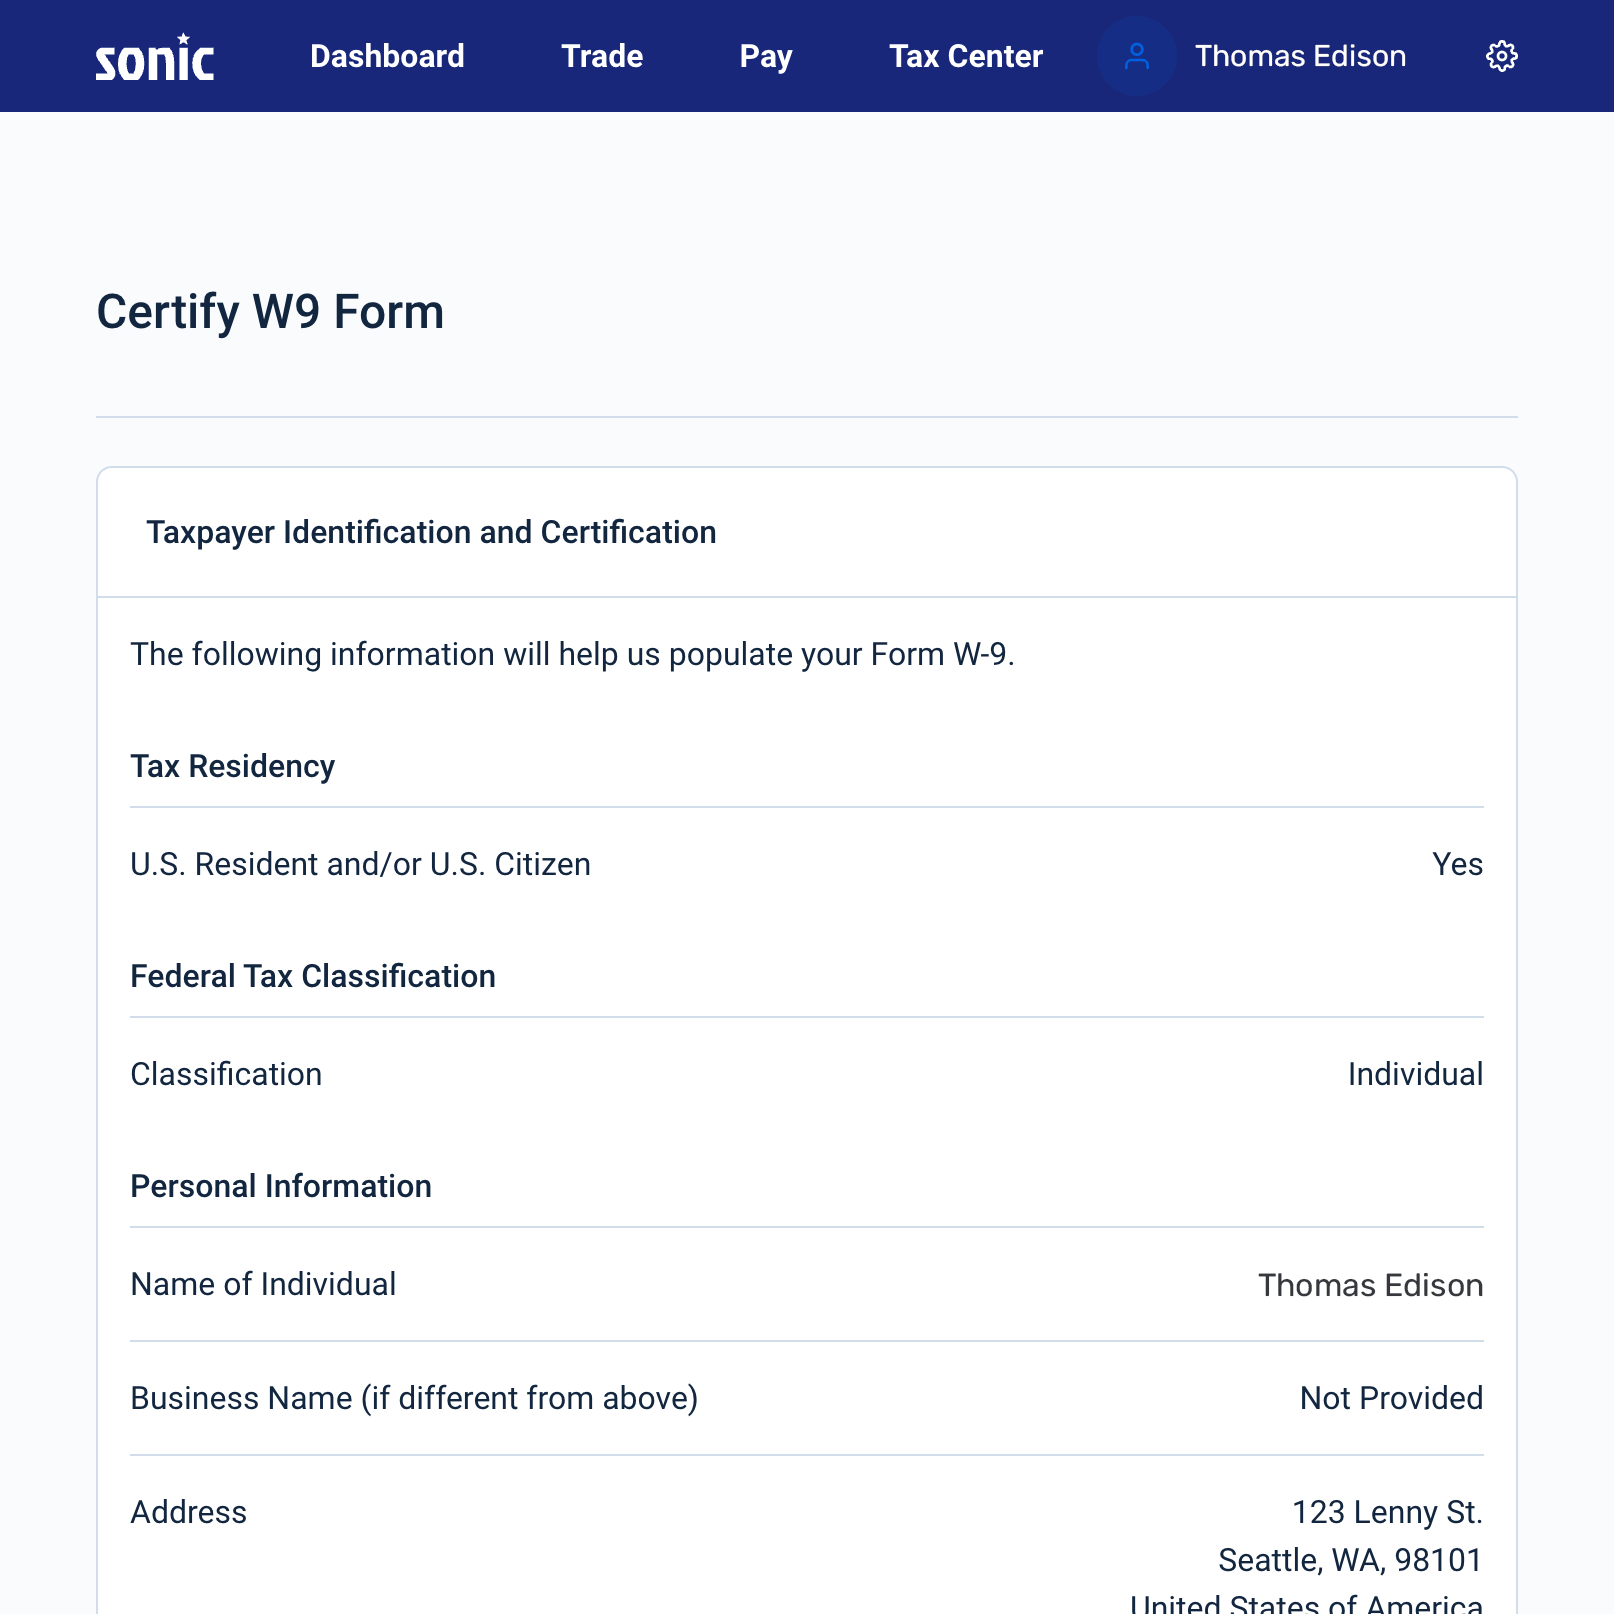
Task: Open the Pay section
Action: [764, 56]
